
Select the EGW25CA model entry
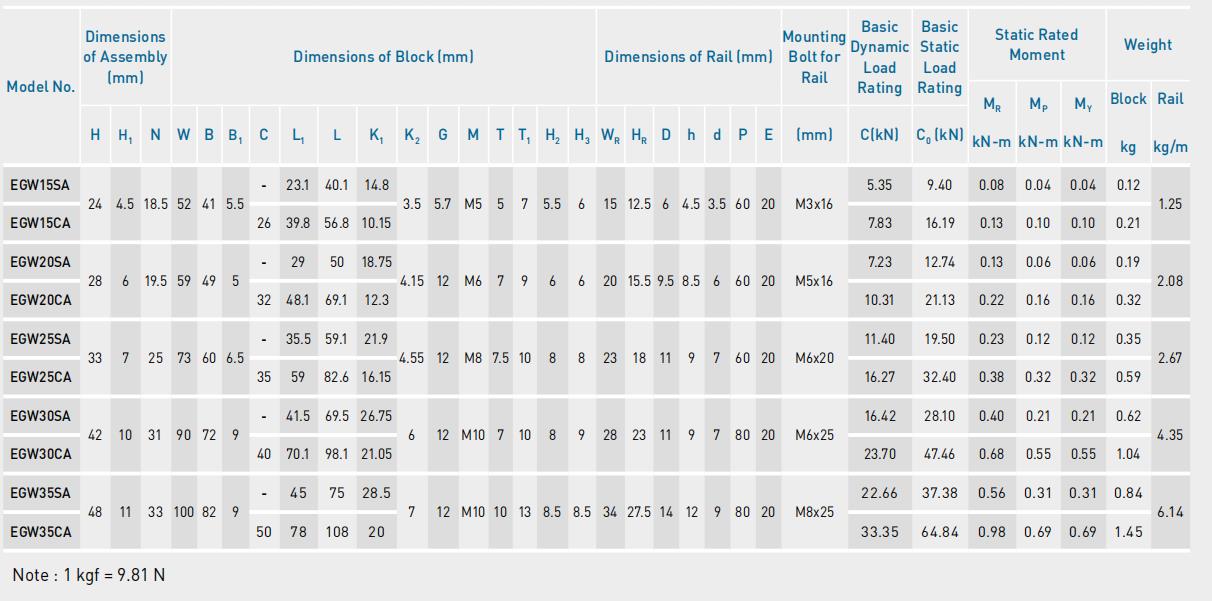(x=40, y=377)
